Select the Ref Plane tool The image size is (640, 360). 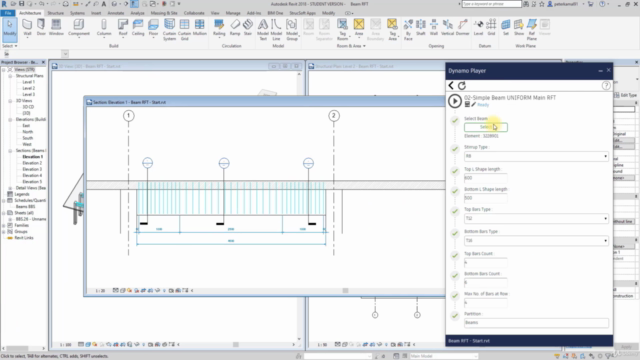(x=532, y=29)
